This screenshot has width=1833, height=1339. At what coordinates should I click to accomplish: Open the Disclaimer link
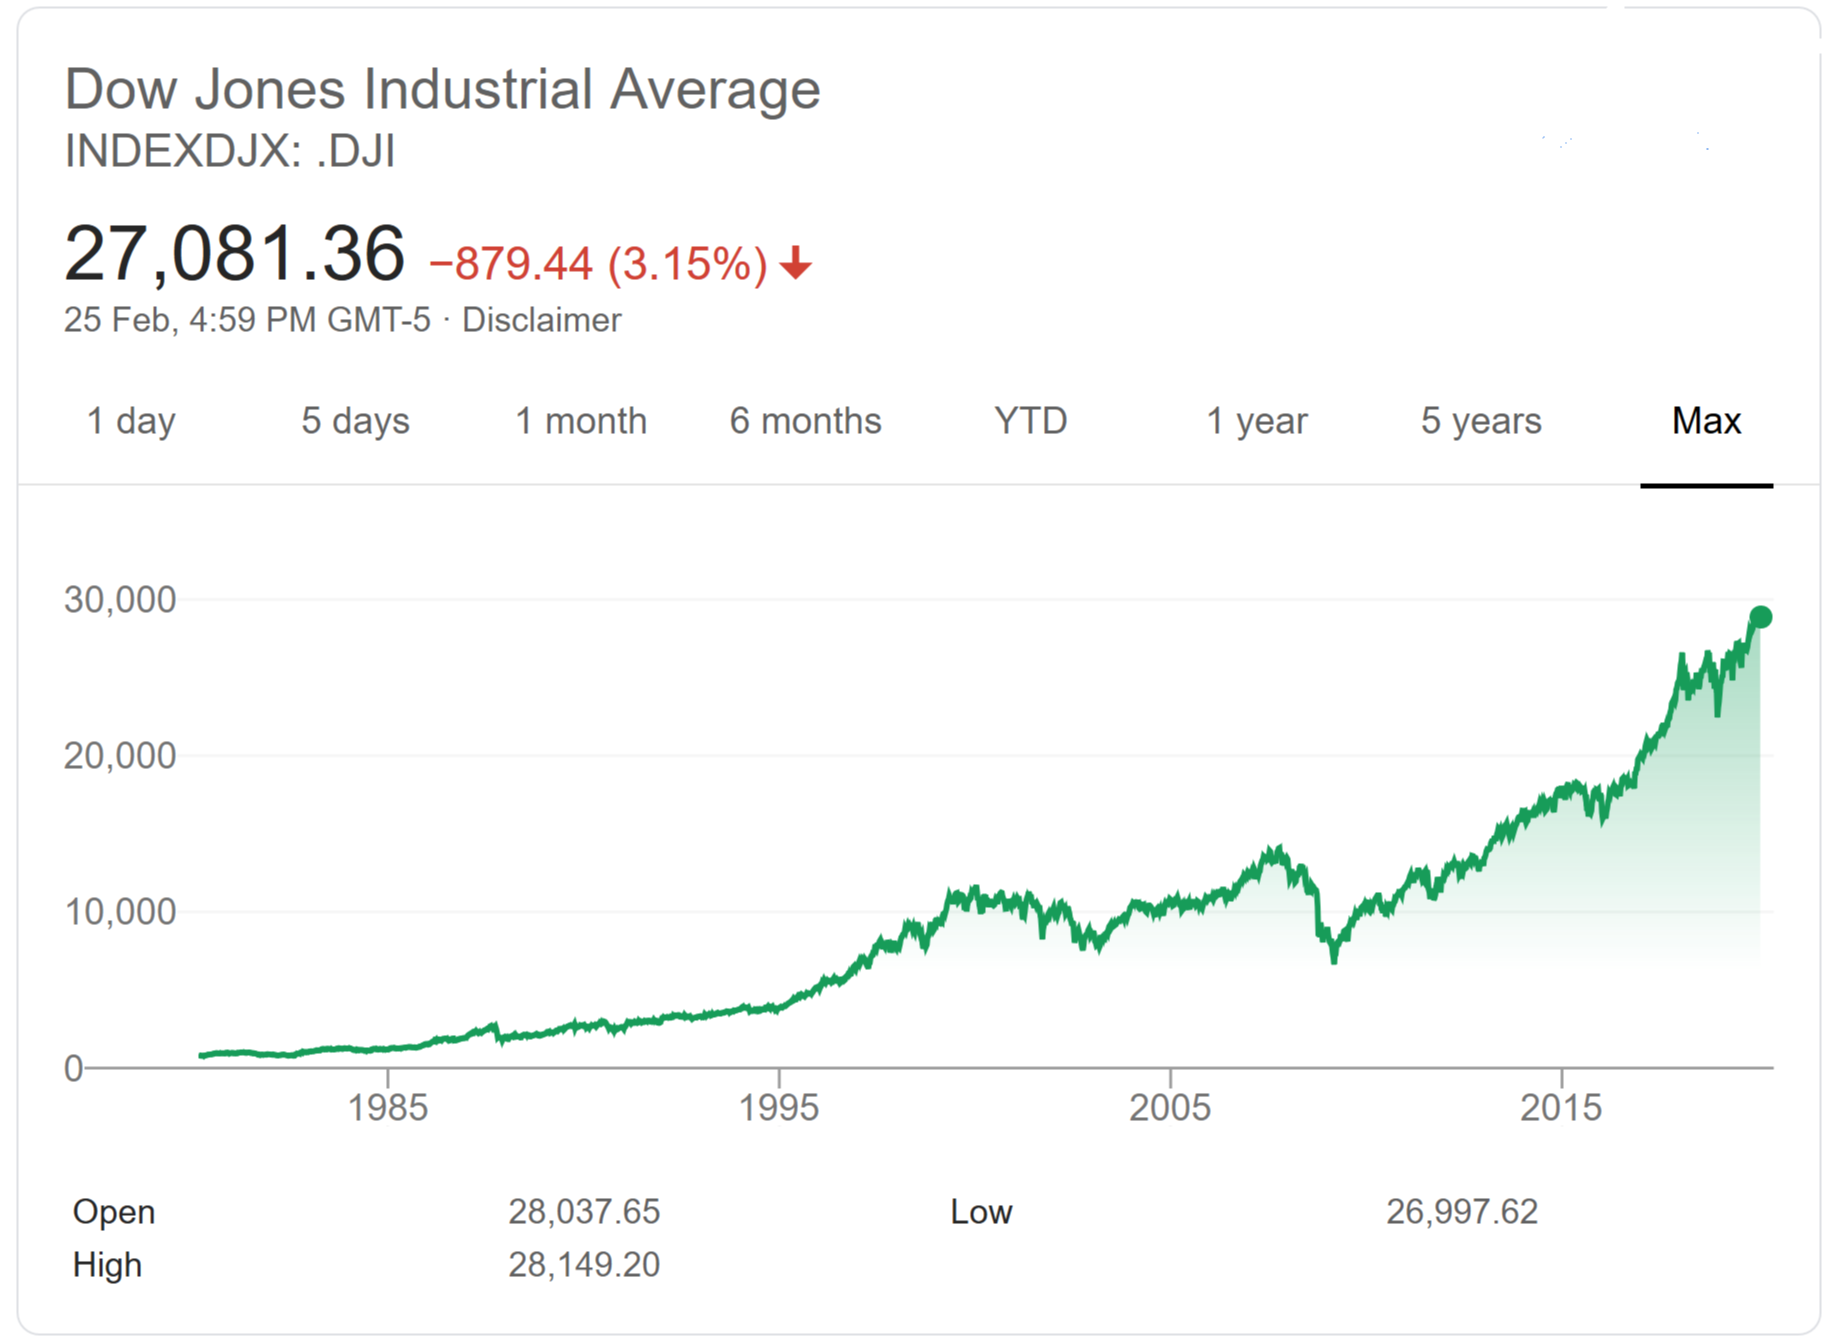(541, 320)
